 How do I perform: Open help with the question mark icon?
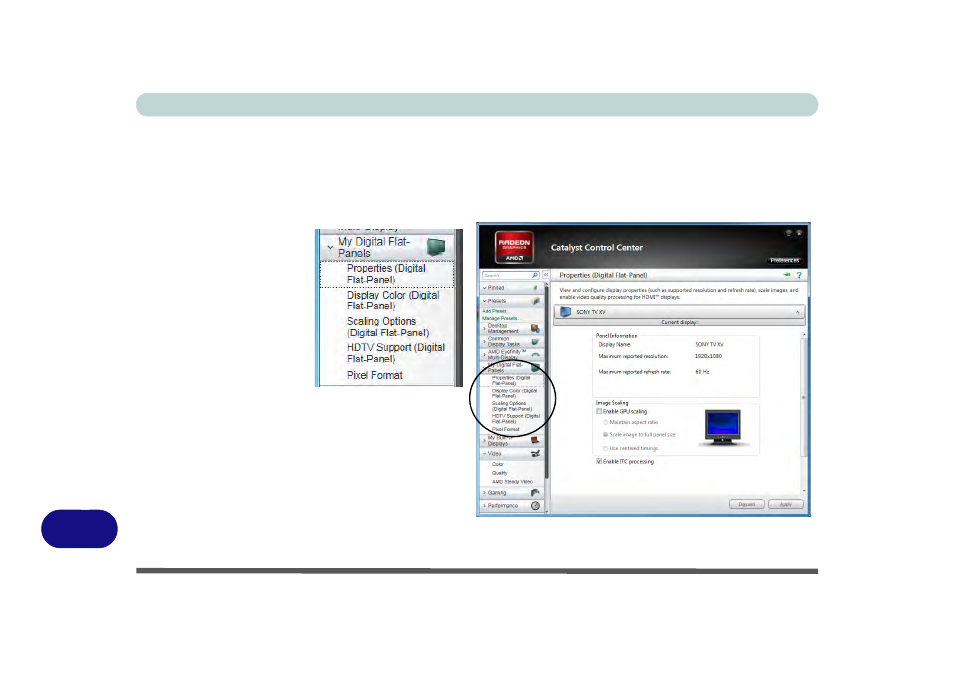(x=799, y=275)
